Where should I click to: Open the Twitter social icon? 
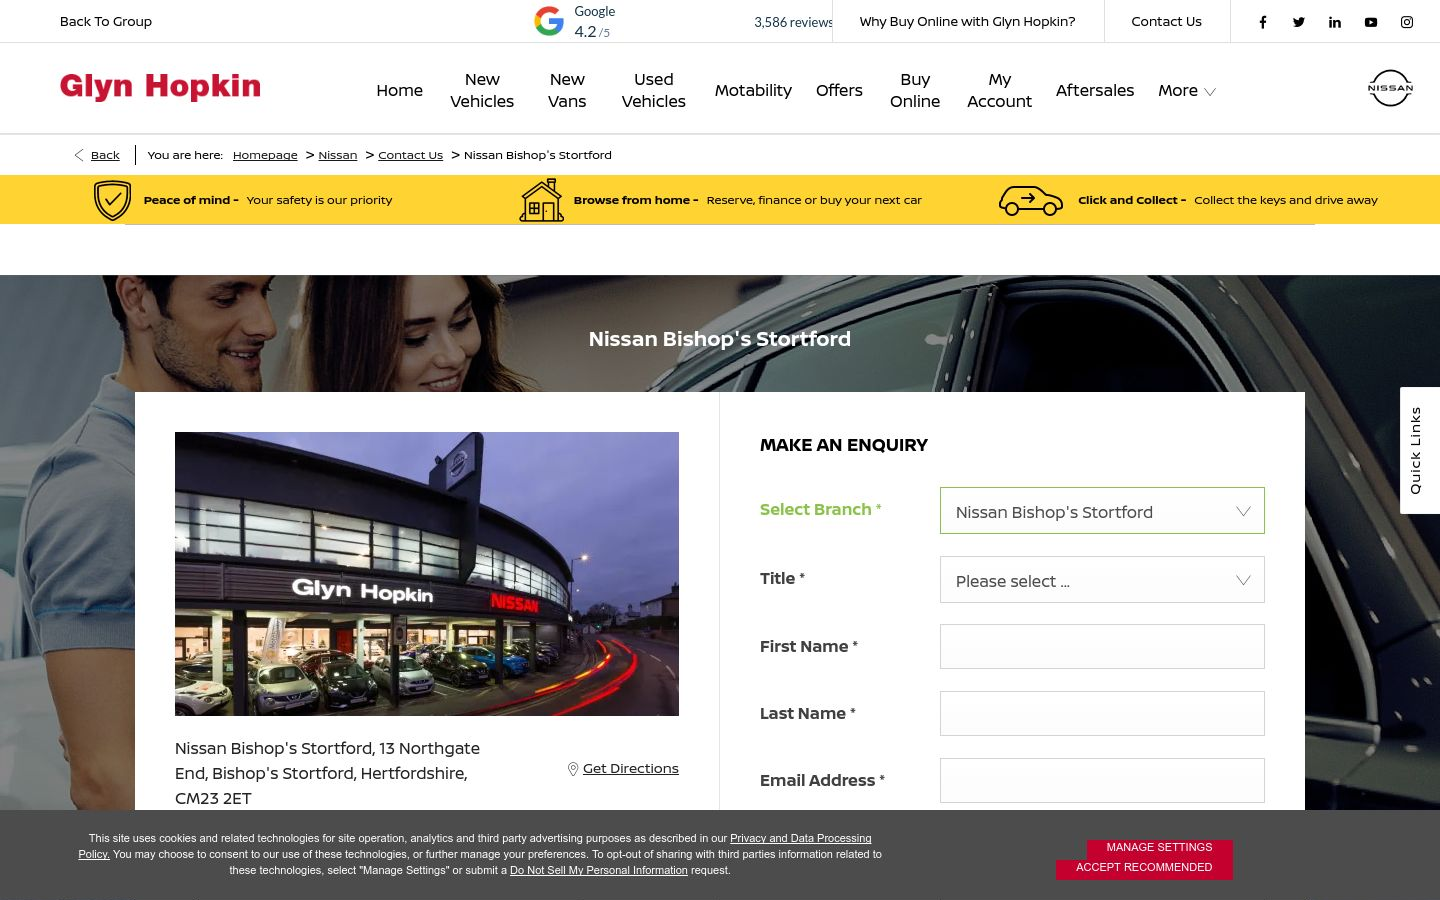point(1299,22)
